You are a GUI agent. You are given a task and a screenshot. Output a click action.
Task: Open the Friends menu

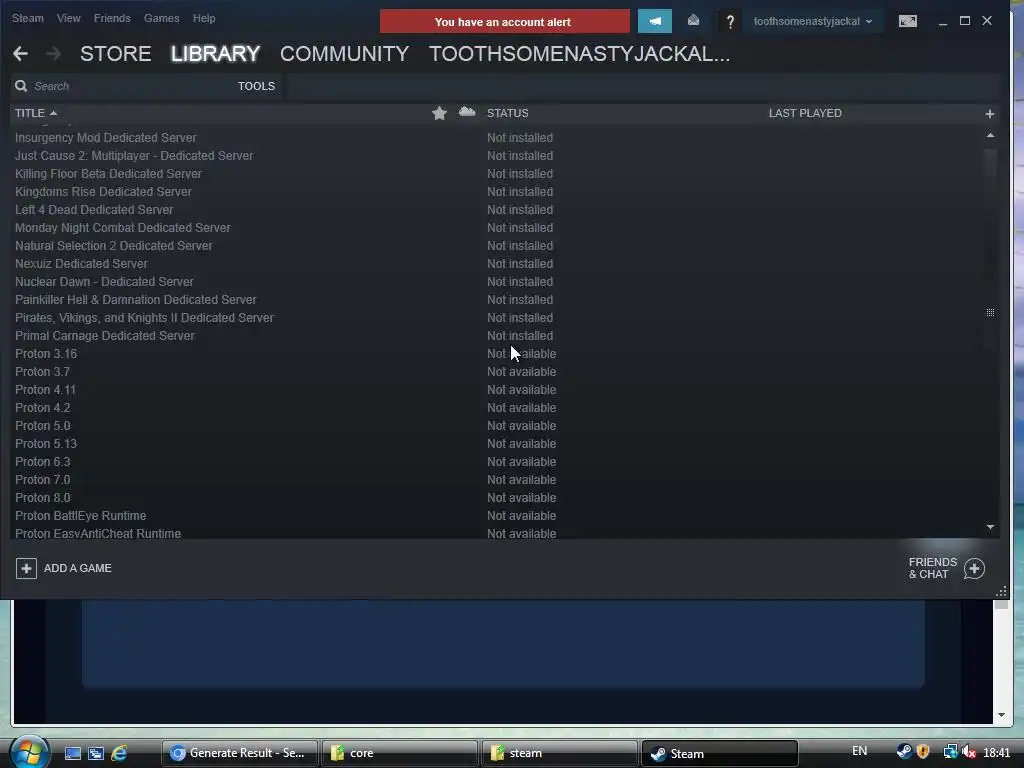[112, 18]
